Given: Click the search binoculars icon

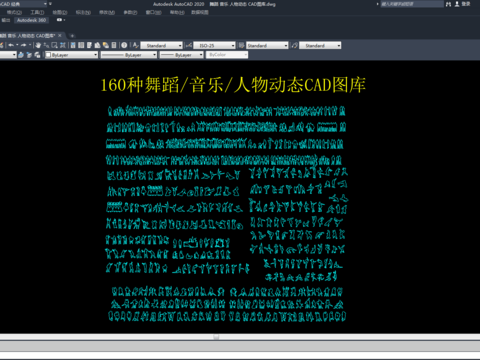Looking at the screenshot, I should click(449, 4).
